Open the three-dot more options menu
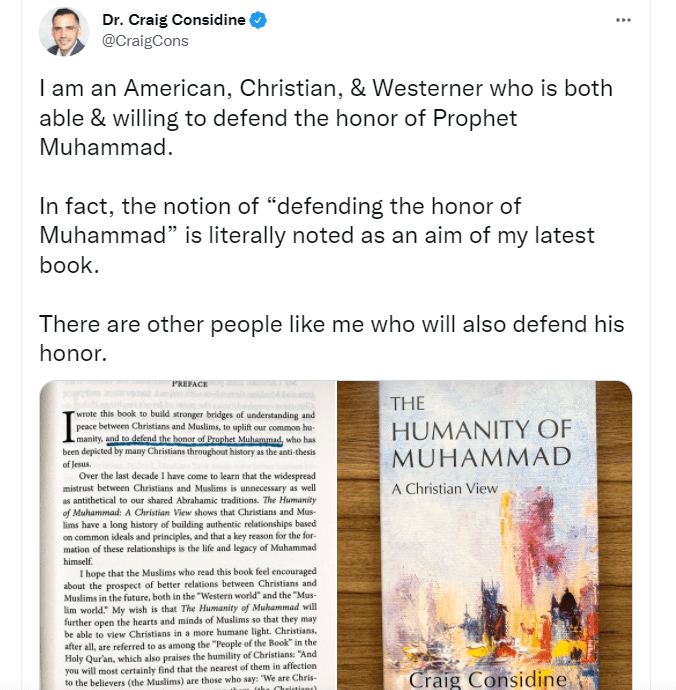 [x=623, y=20]
